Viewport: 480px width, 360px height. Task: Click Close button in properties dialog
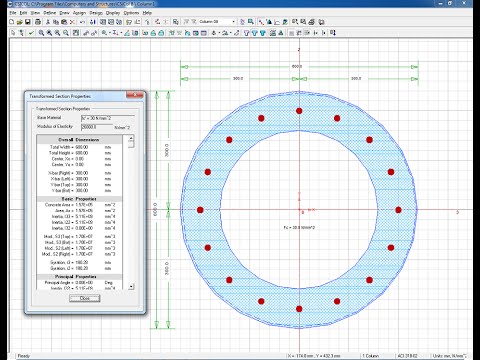click(x=85, y=298)
